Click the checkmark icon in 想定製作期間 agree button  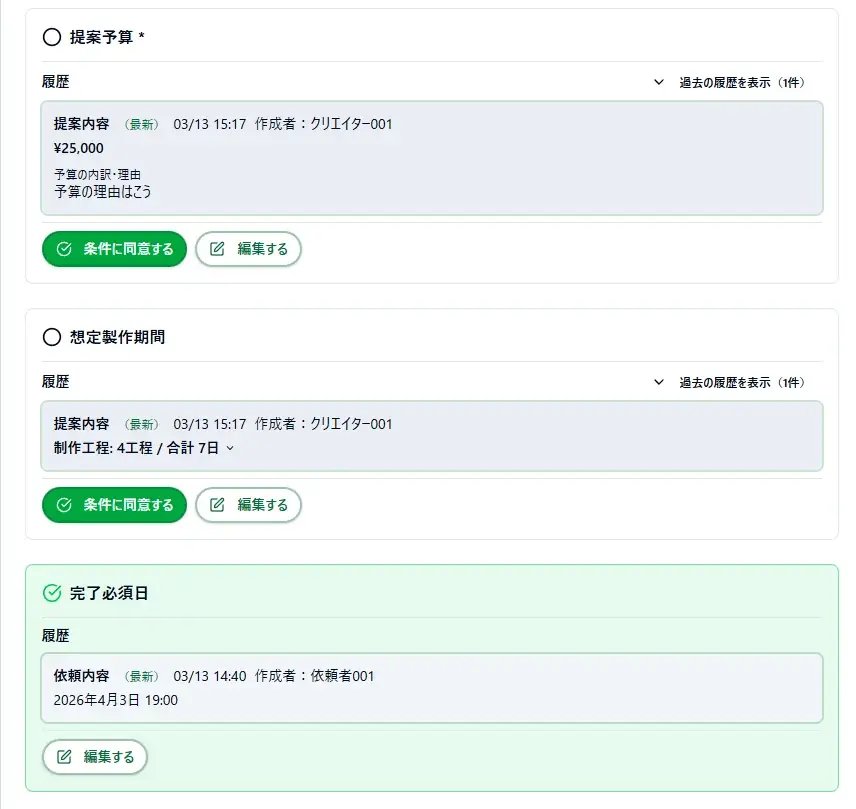coord(65,505)
